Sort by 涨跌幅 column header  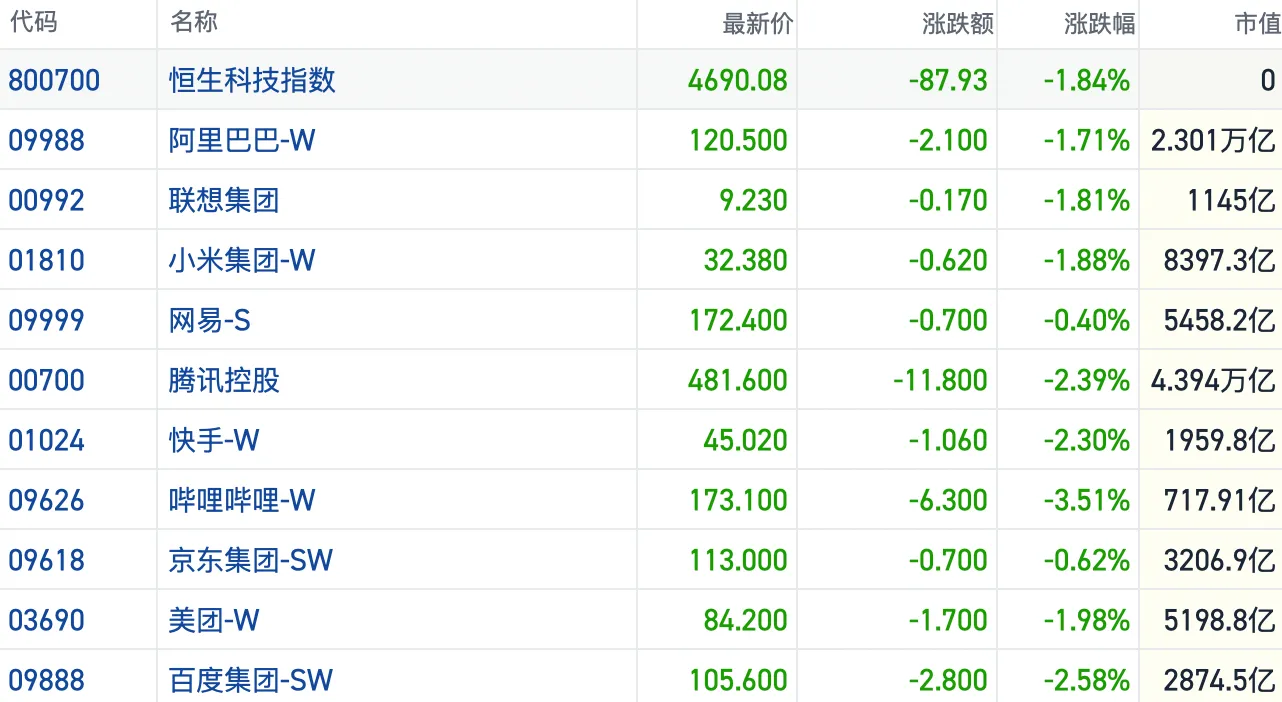click(1099, 24)
